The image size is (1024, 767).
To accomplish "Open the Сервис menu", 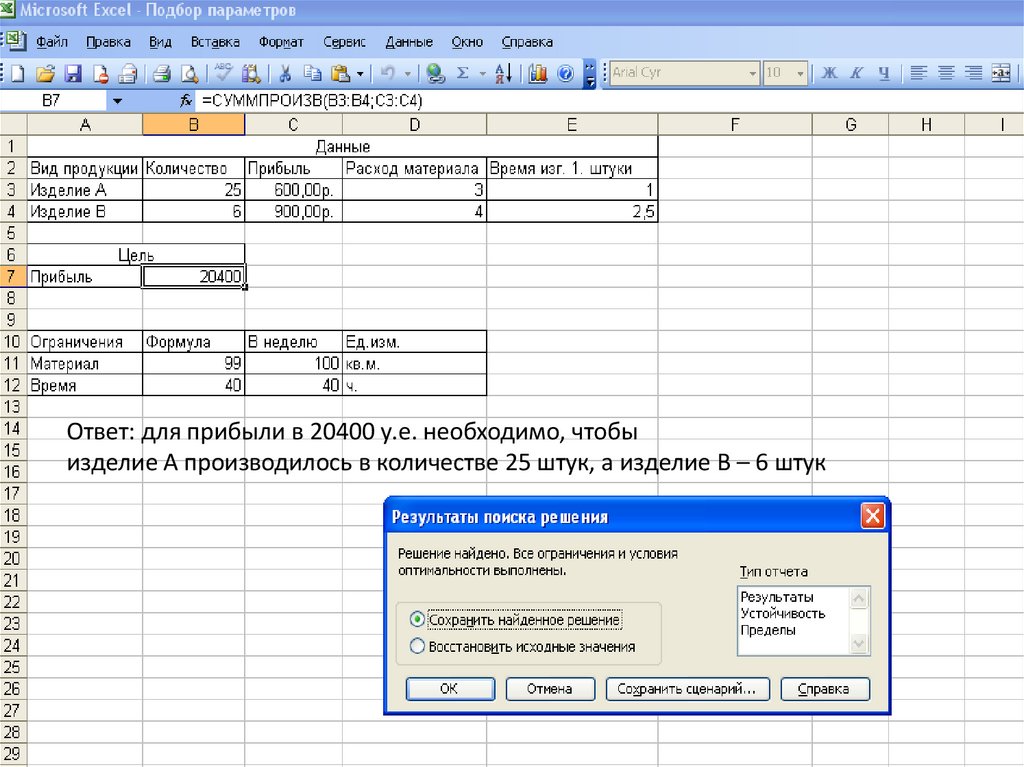I will tap(344, 42).
